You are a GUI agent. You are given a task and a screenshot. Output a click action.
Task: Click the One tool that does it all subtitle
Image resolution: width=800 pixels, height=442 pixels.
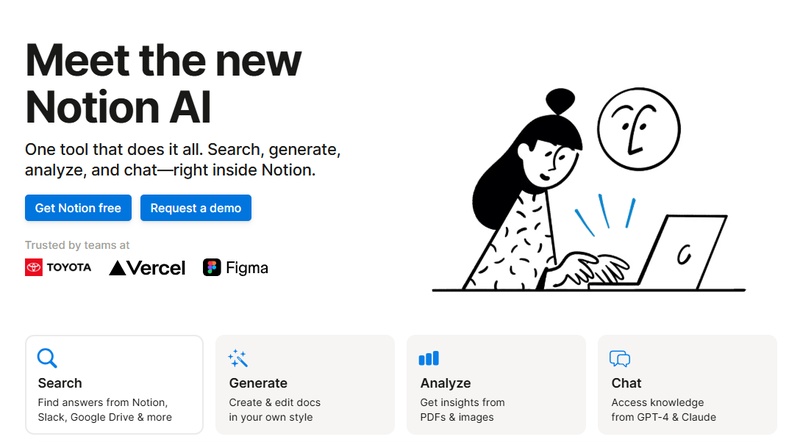[183, 160]
